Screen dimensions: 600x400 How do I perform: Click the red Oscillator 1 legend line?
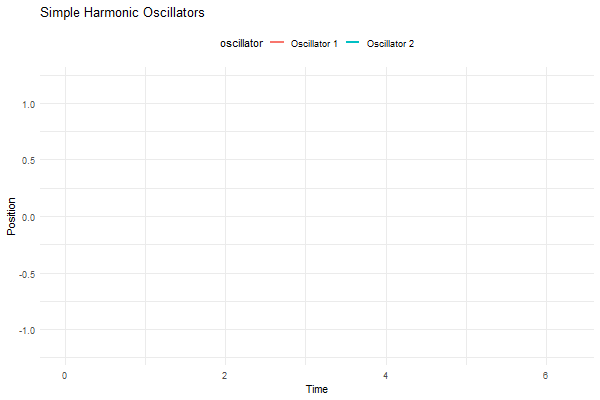tap(278, 44)
